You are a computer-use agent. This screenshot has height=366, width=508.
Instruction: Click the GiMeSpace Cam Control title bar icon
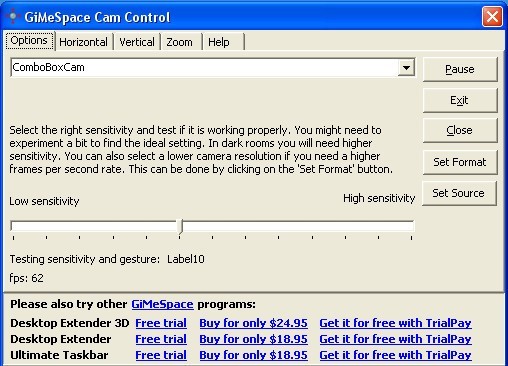pos(13,16)
